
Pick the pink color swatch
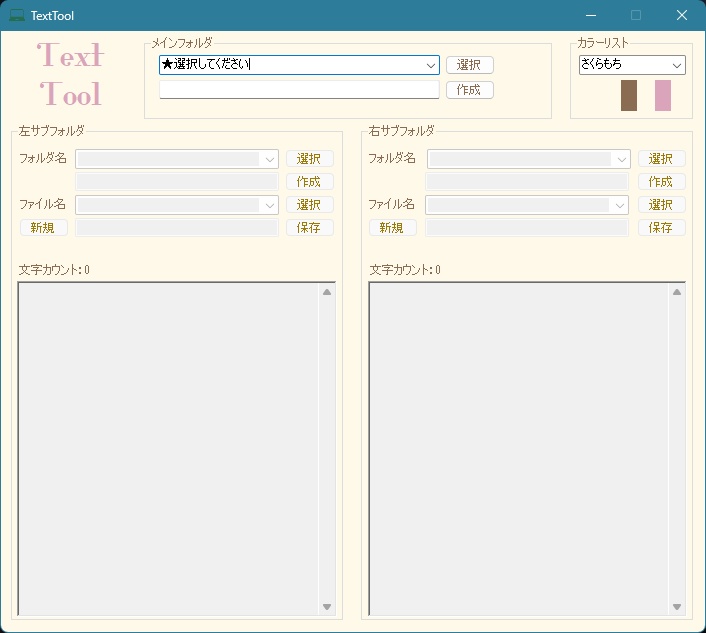(662, 95)
